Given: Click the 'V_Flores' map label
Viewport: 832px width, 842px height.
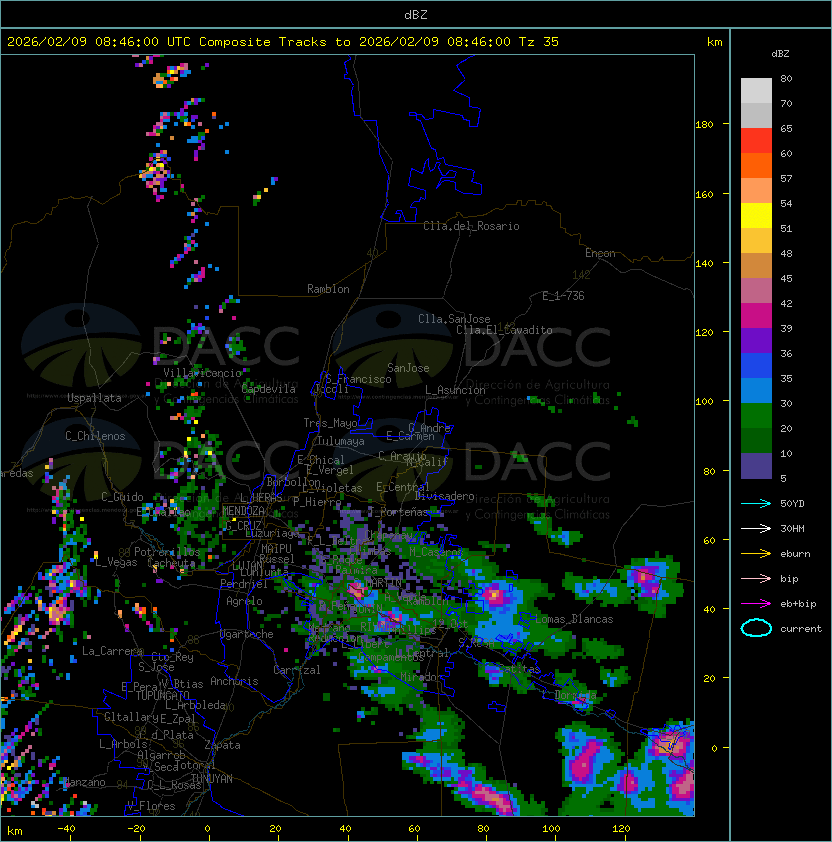Looking at the screenshot, I should 151,806.
